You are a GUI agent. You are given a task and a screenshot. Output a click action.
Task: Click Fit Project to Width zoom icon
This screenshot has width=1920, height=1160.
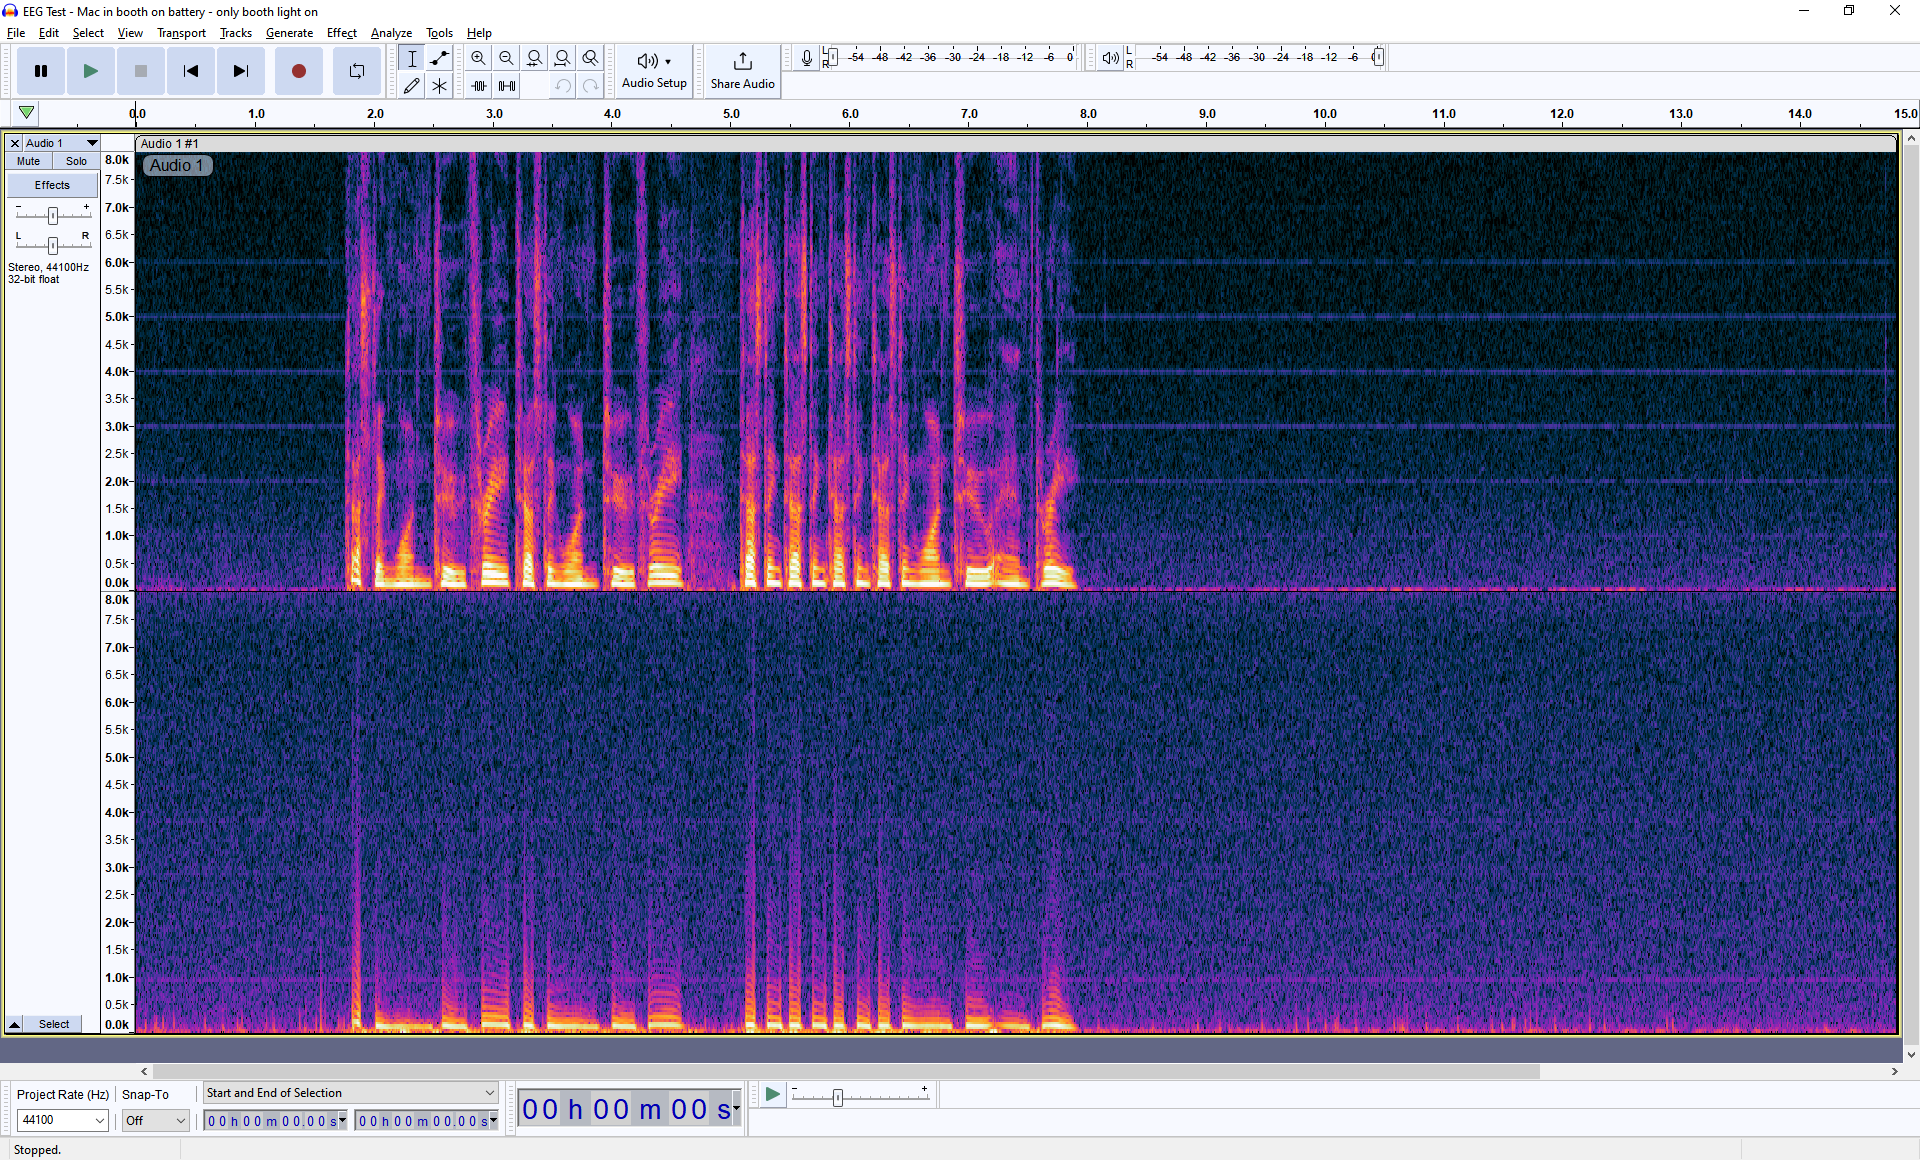click(x=562, y=58)
